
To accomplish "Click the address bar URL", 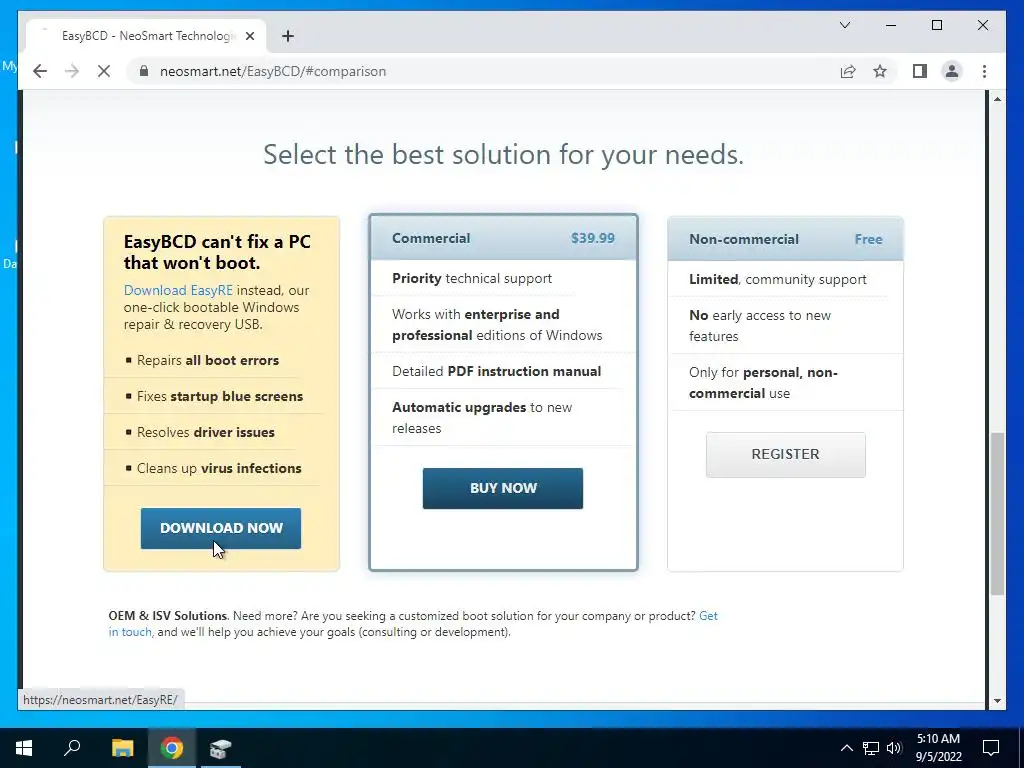I will [x=273, y=71].
